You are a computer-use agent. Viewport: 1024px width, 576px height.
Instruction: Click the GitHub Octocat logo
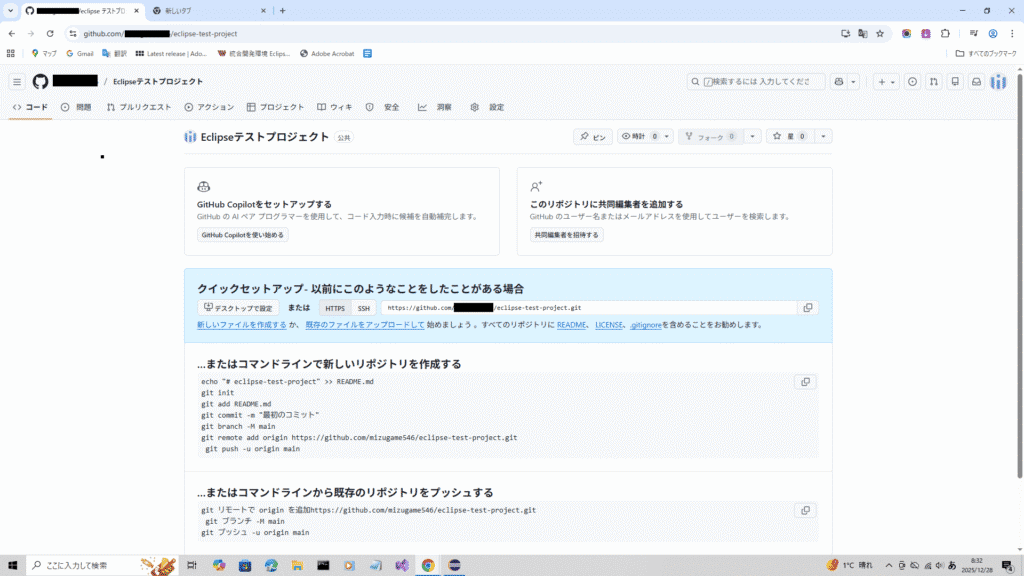coord(40,82)
